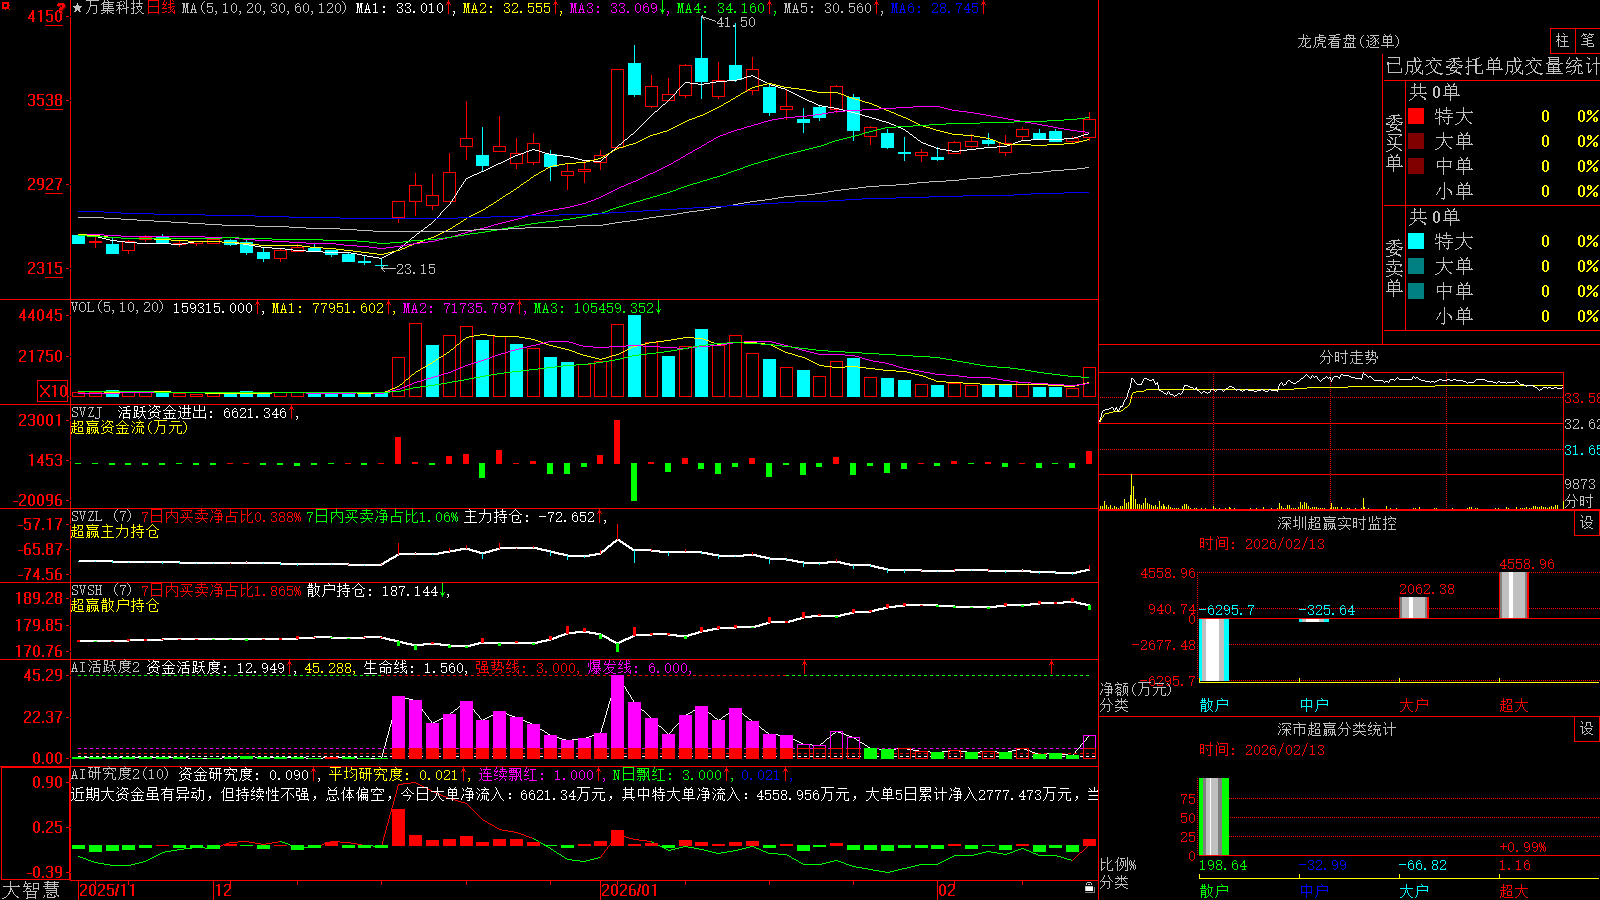Open the VOL(5,10,20) indicator parameters
1600x900 pixels.
pyautogui.click(x=117, y=308)
